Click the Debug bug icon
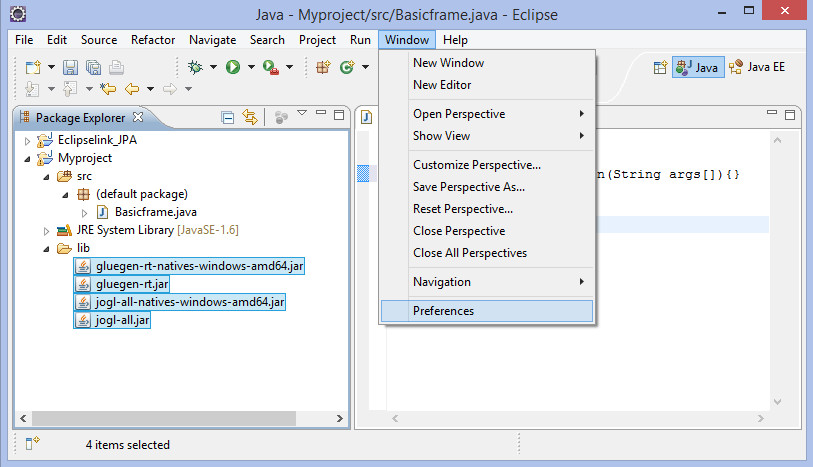 [x=195, y=68]
